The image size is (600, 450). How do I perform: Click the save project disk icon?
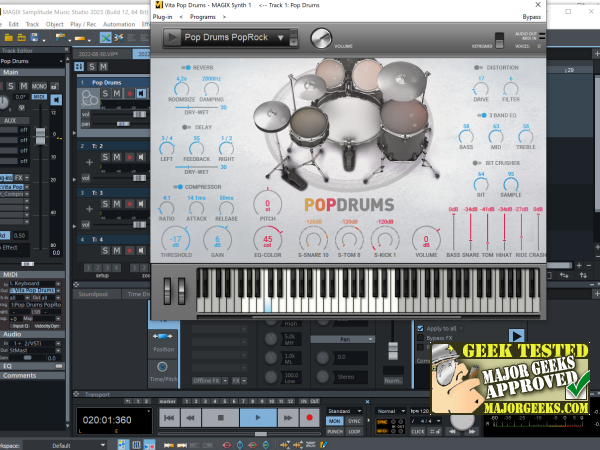click(34, 38)
